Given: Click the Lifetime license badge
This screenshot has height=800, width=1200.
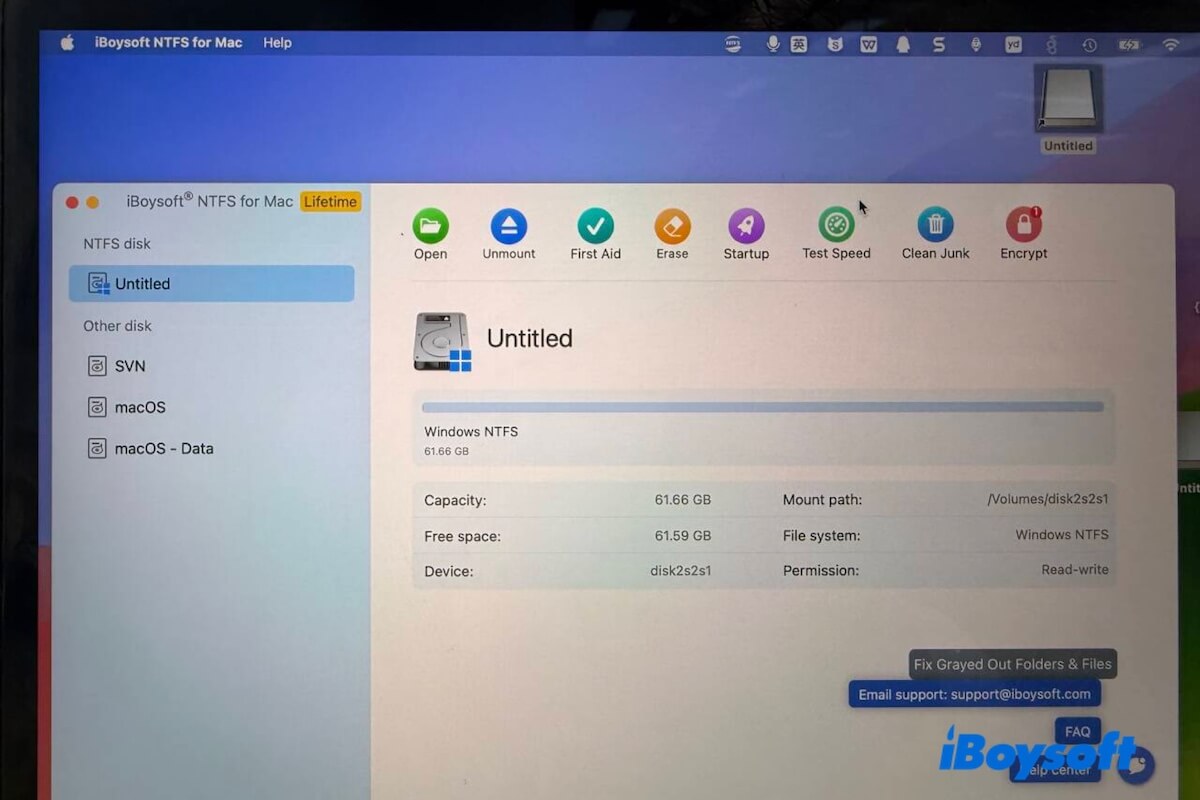Looking at the screenshot, I should [330, 202].
